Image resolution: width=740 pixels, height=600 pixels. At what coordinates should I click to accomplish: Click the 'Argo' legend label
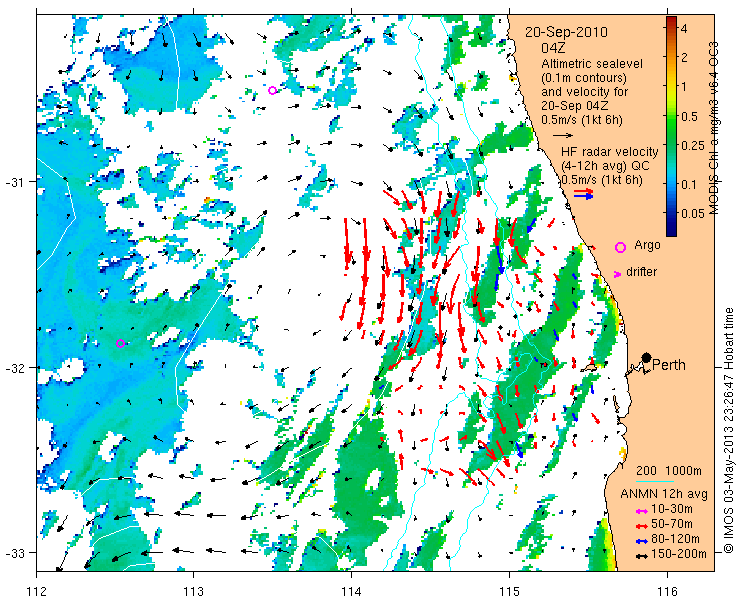point(647,245)
